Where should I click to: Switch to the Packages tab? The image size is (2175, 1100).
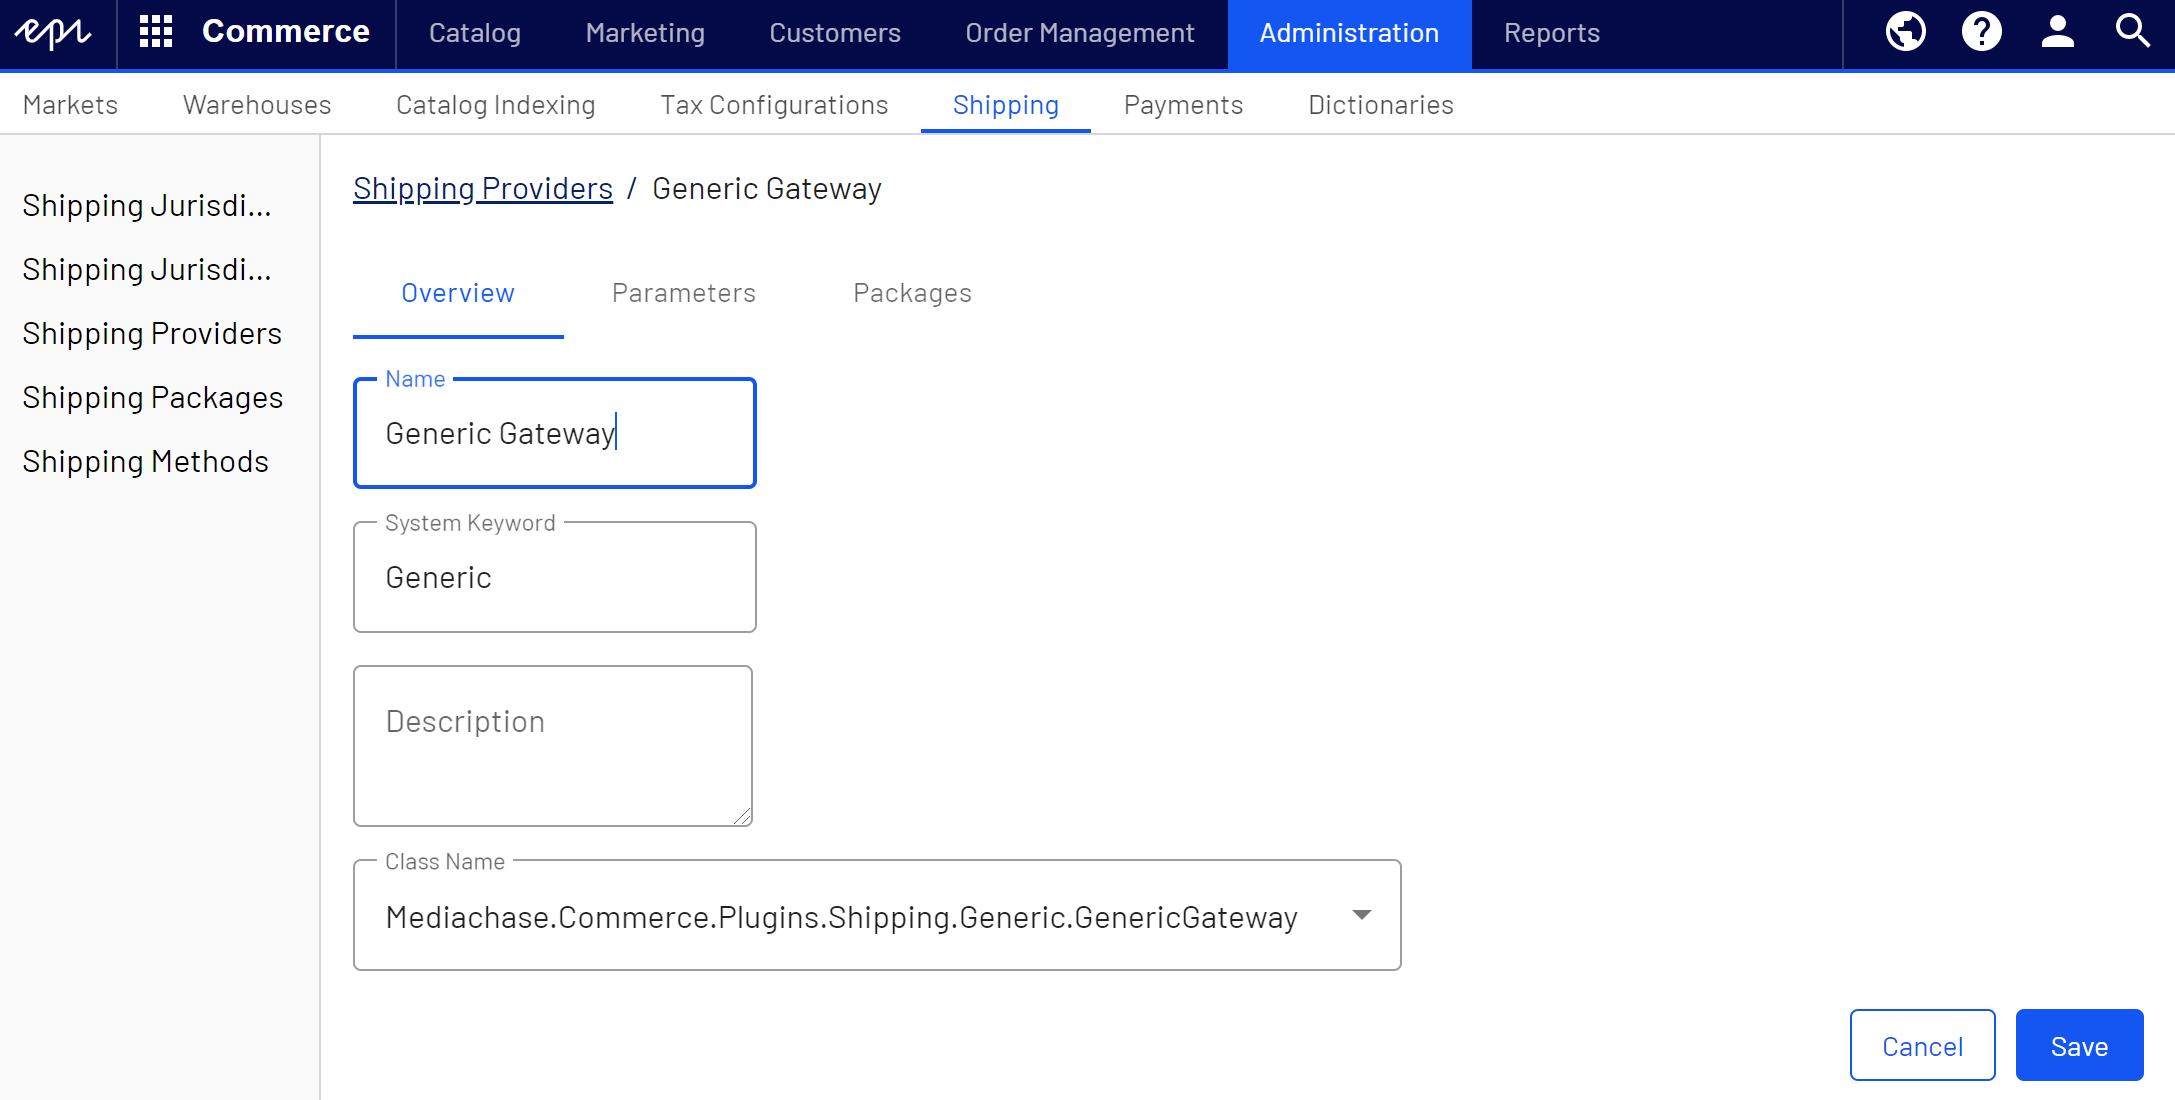pos(912,293)
